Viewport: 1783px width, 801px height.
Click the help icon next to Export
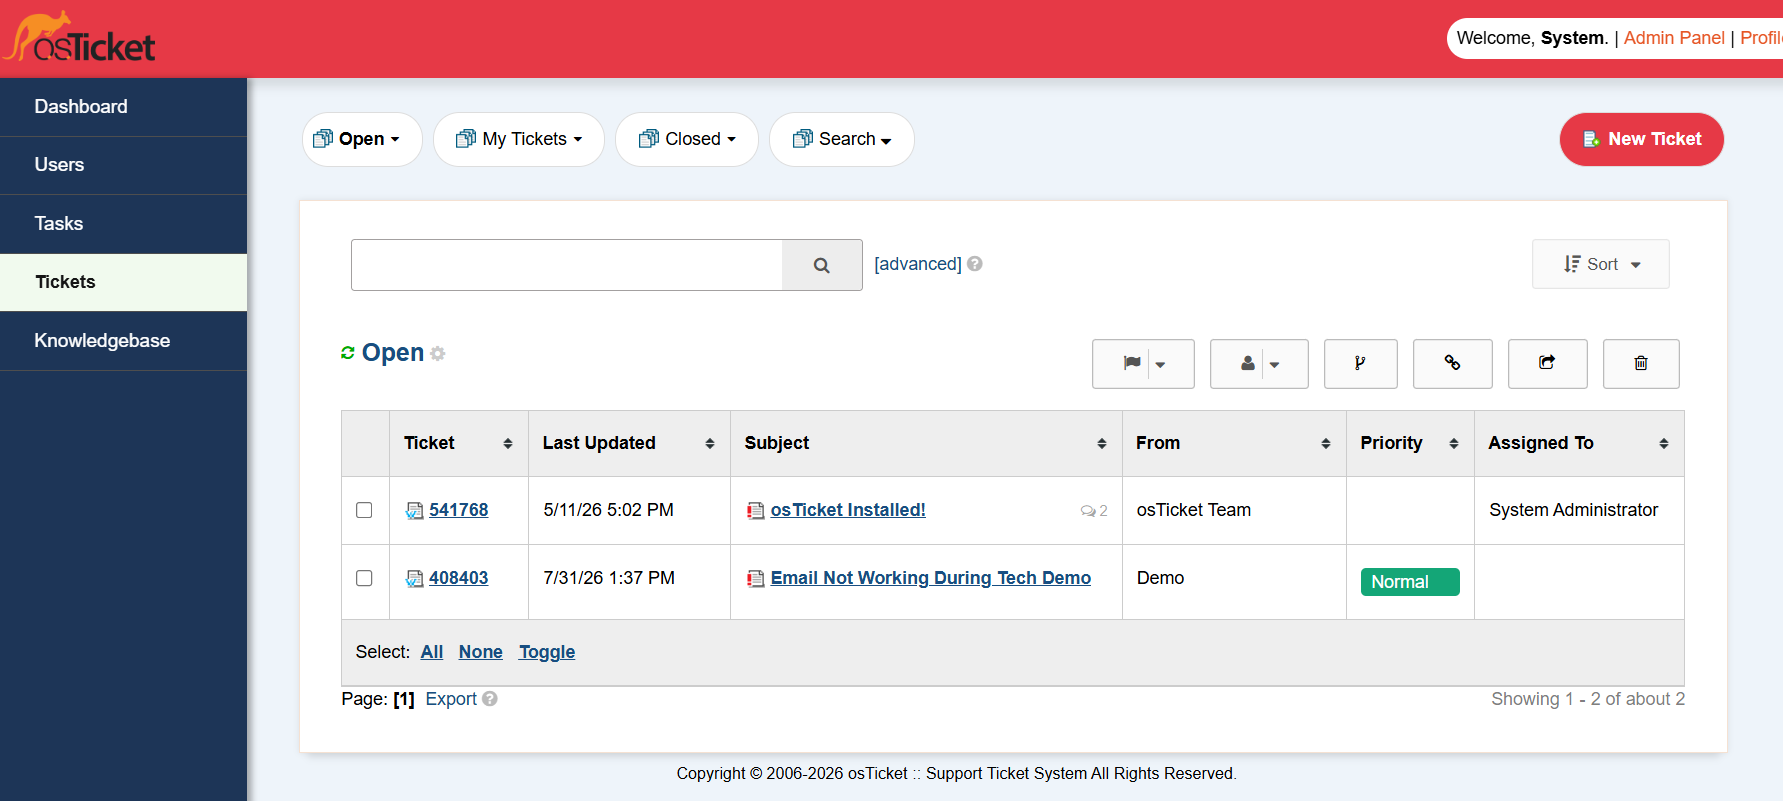pos(490,699)
